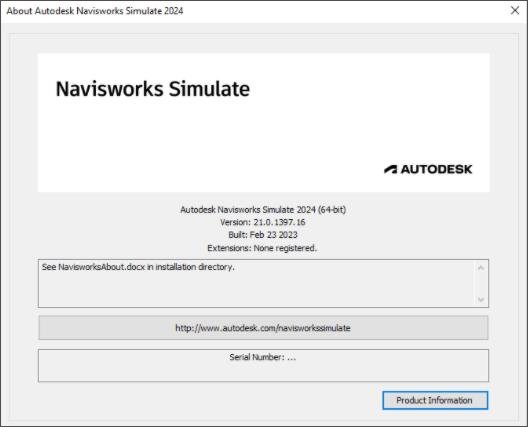Click the Product Information button
The height and width of the screenshot is (427, 528).
point(435,400)
